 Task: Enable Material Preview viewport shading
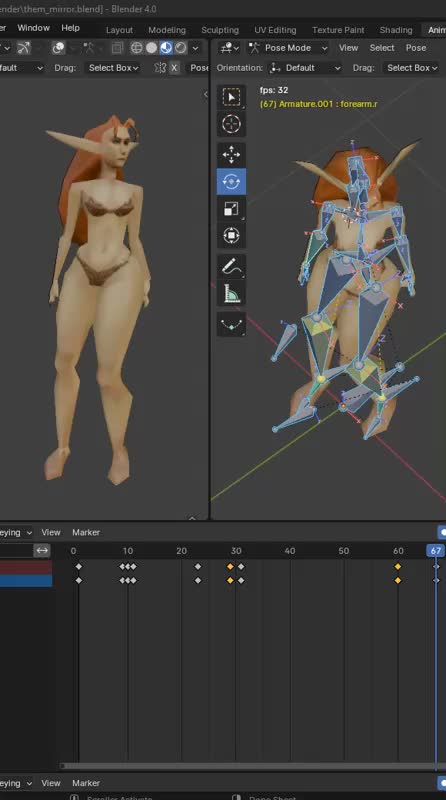pyautogui.click(x=166, y=48)
